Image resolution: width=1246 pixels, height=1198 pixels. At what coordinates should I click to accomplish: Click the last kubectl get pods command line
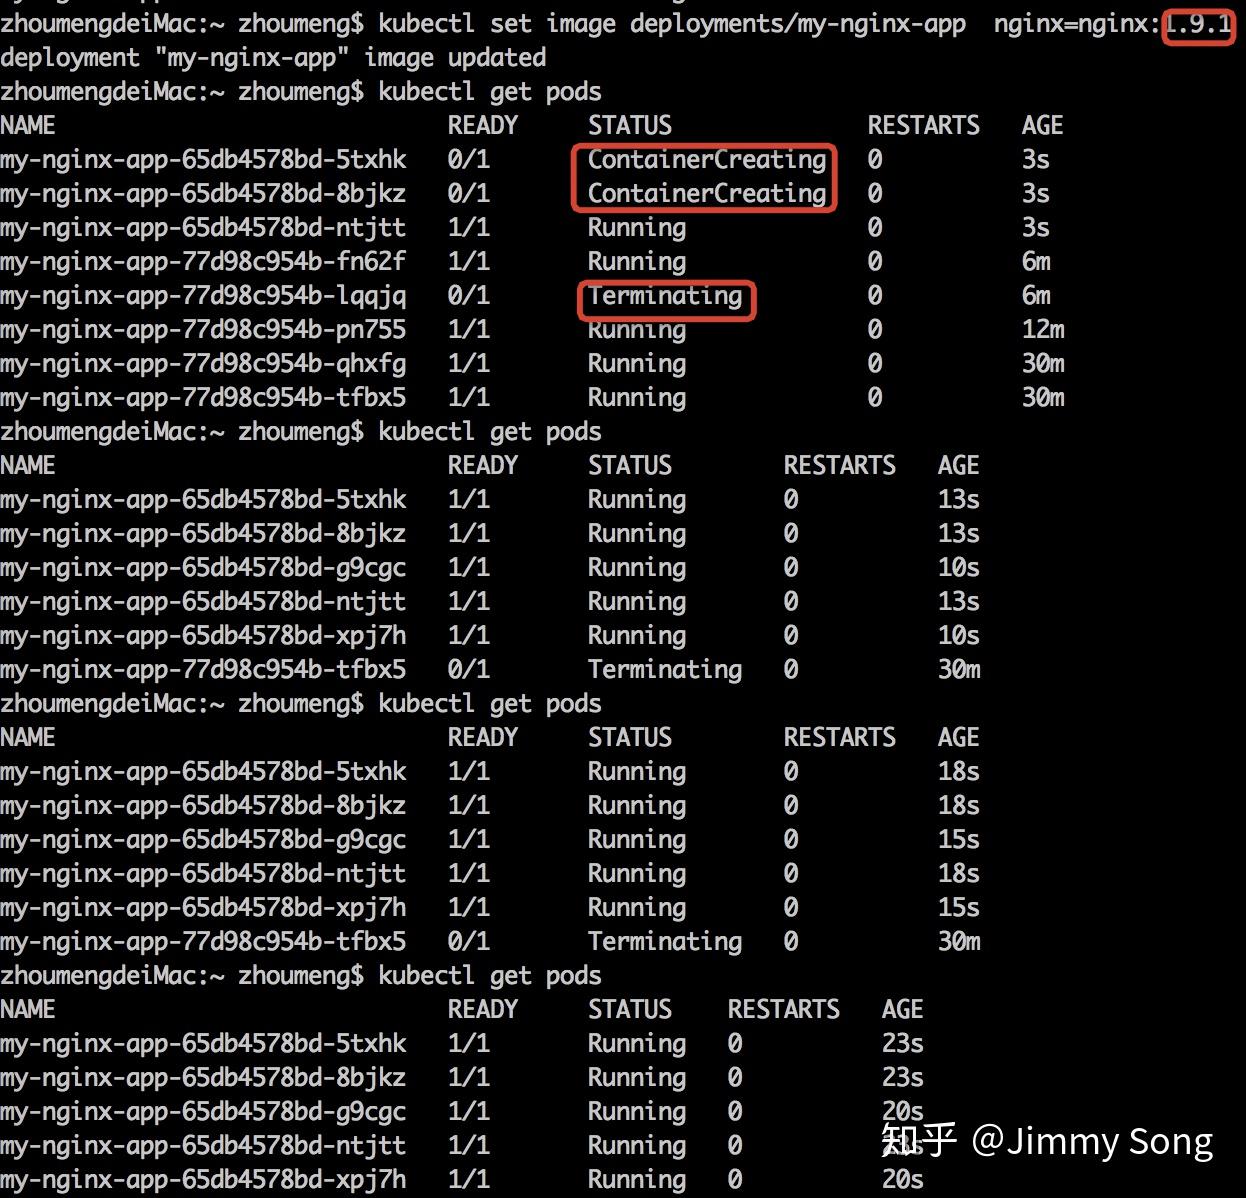tap(488, 975)
